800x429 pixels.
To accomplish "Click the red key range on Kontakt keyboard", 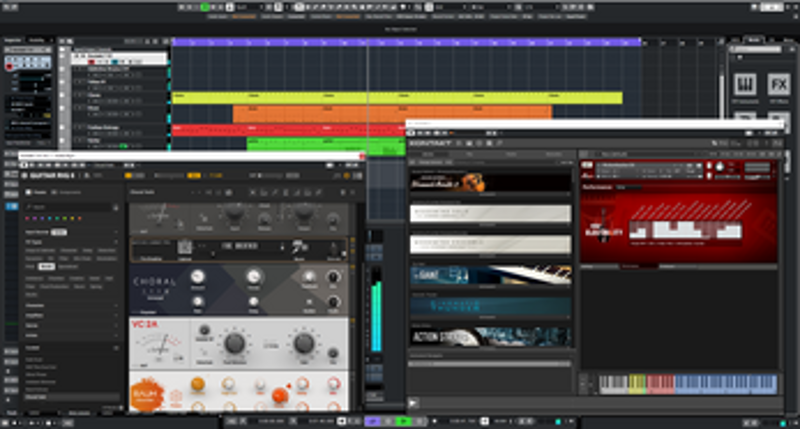I will [x=660, y=384].
